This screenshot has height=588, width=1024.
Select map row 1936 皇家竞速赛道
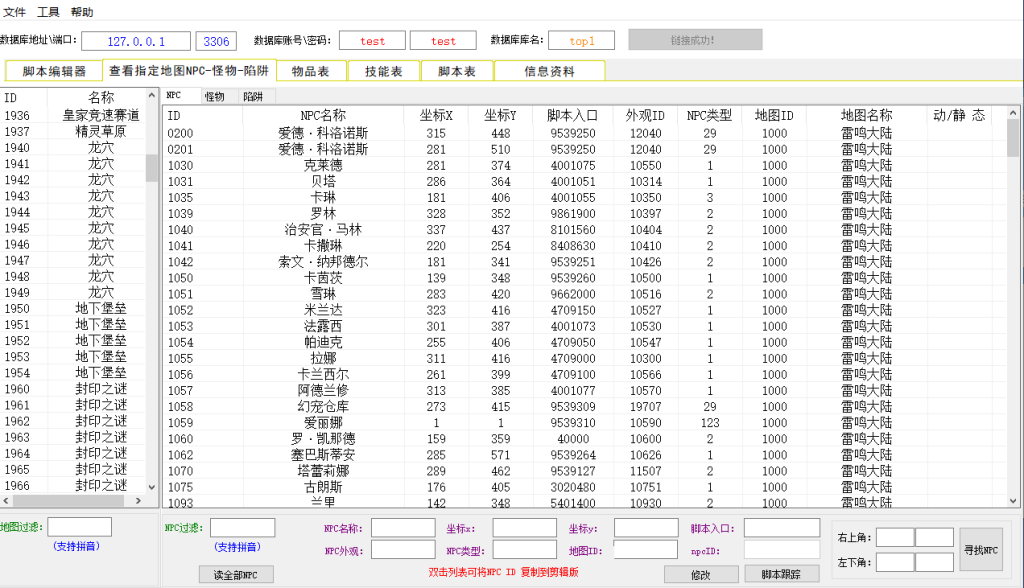coord(73,116)
